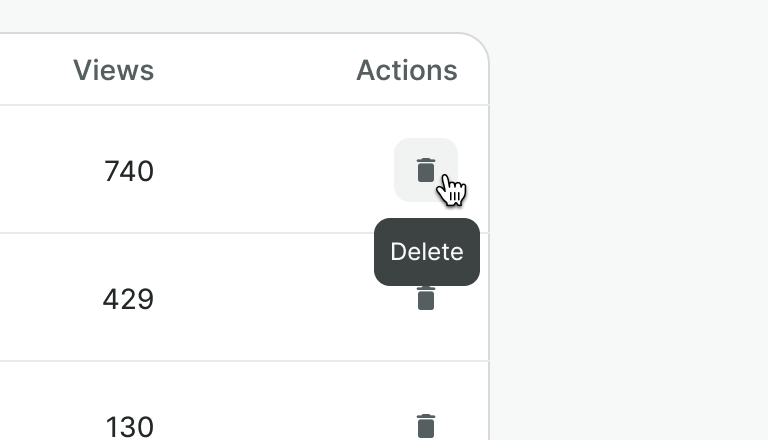The height and width of the screenshot is (440, 768).
Task: Click the dark Delete tooltip label
Action: [427, 252]
